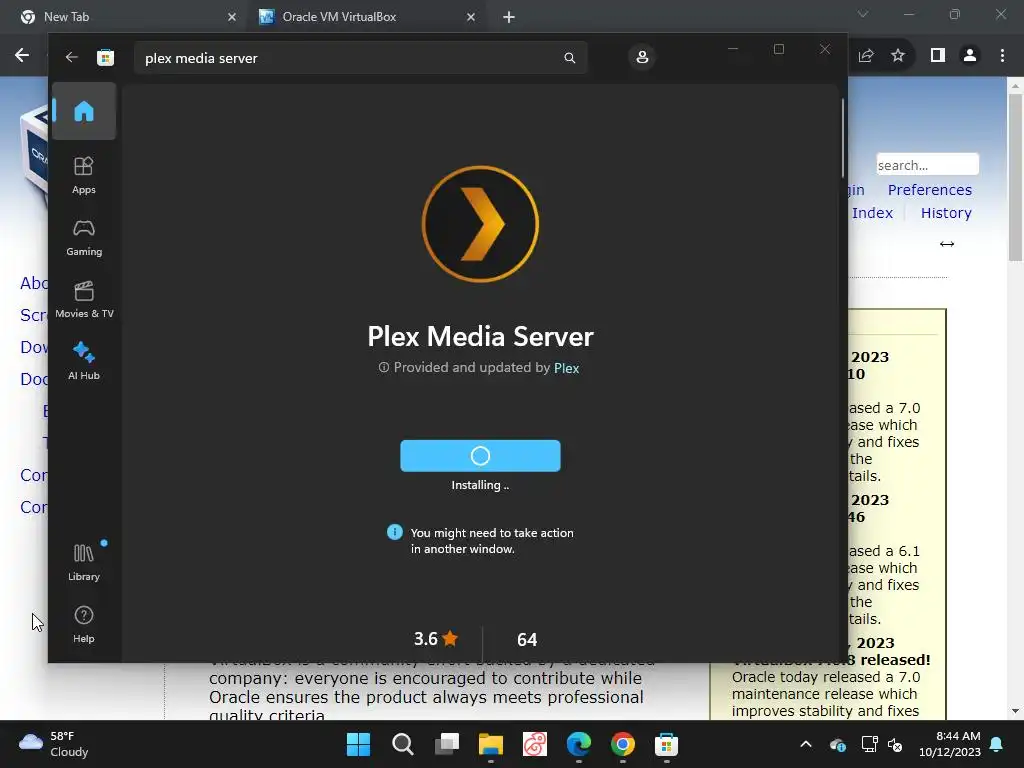Go back in Microsoft Store window

click(71, 57)
